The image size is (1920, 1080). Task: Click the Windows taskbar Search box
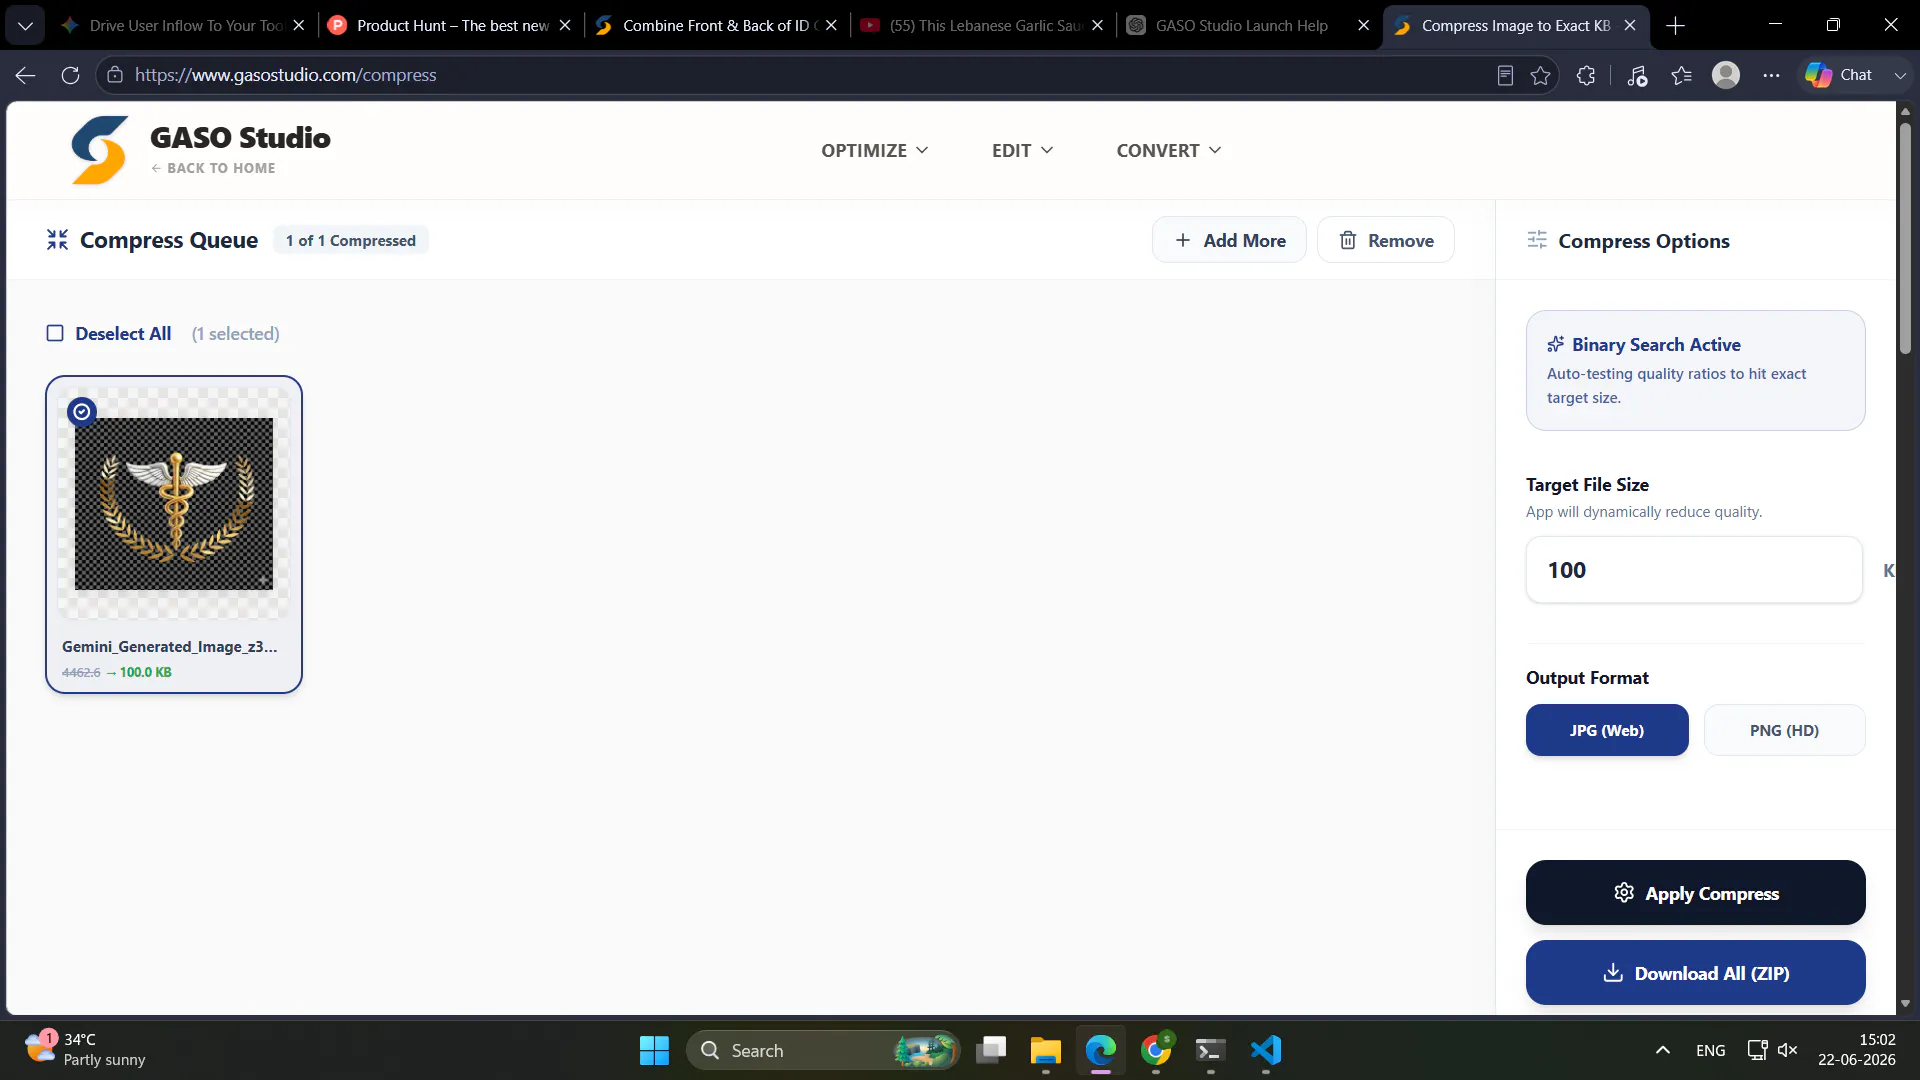(822, 1050)
